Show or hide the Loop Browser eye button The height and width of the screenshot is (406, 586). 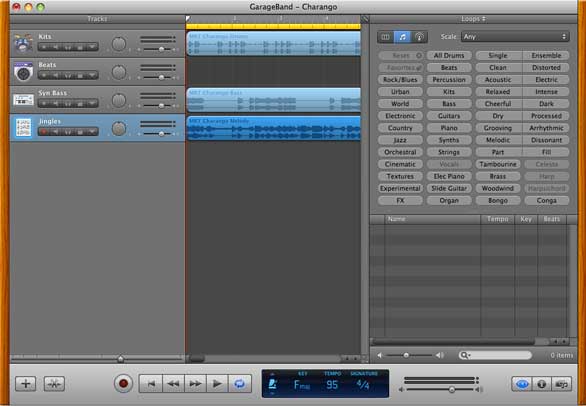point(522,384)
